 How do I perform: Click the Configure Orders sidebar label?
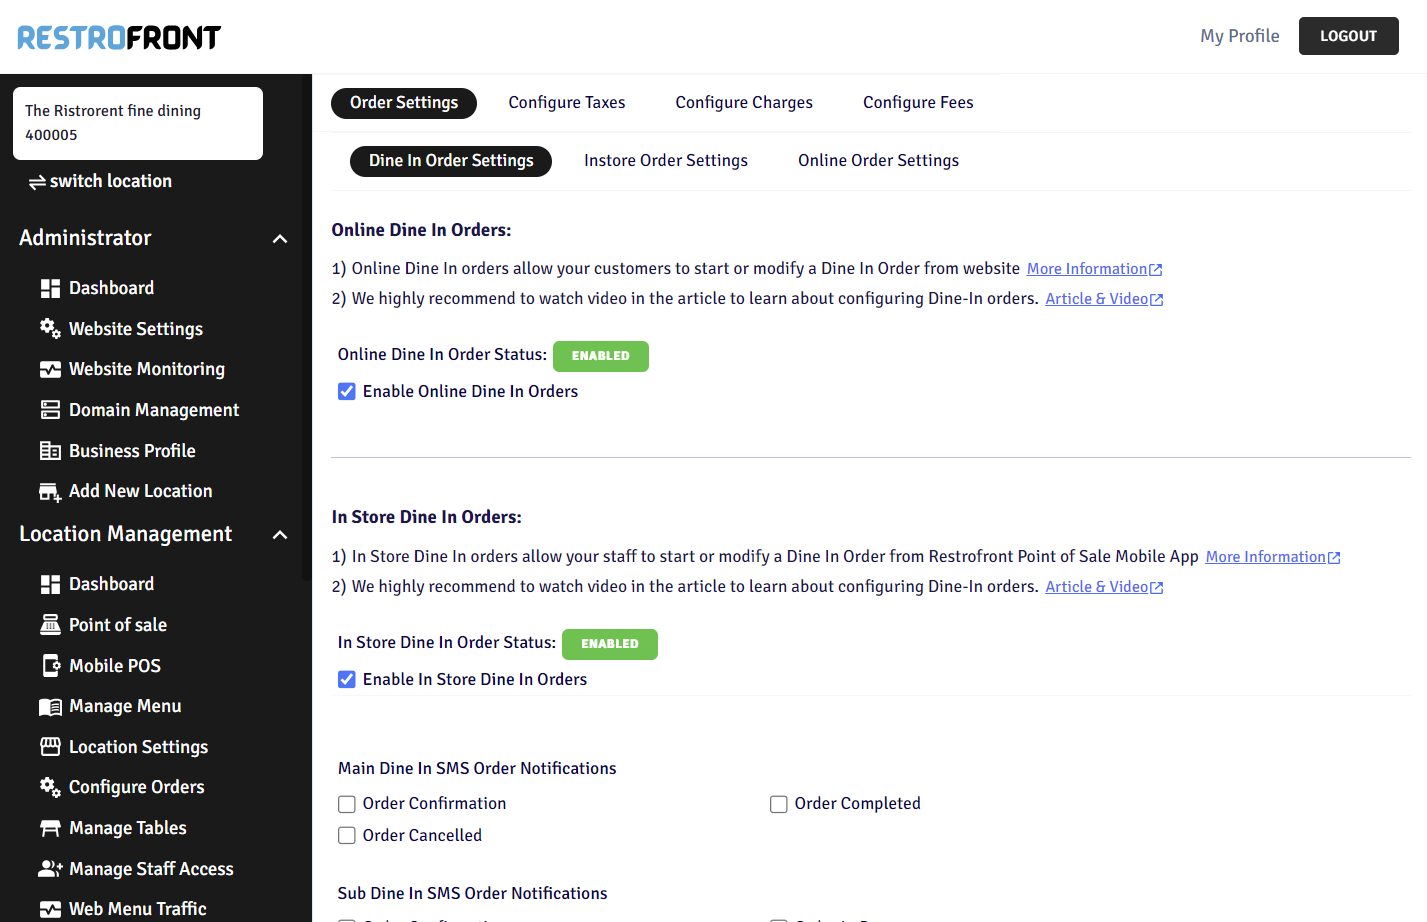(x=137, y=787)
